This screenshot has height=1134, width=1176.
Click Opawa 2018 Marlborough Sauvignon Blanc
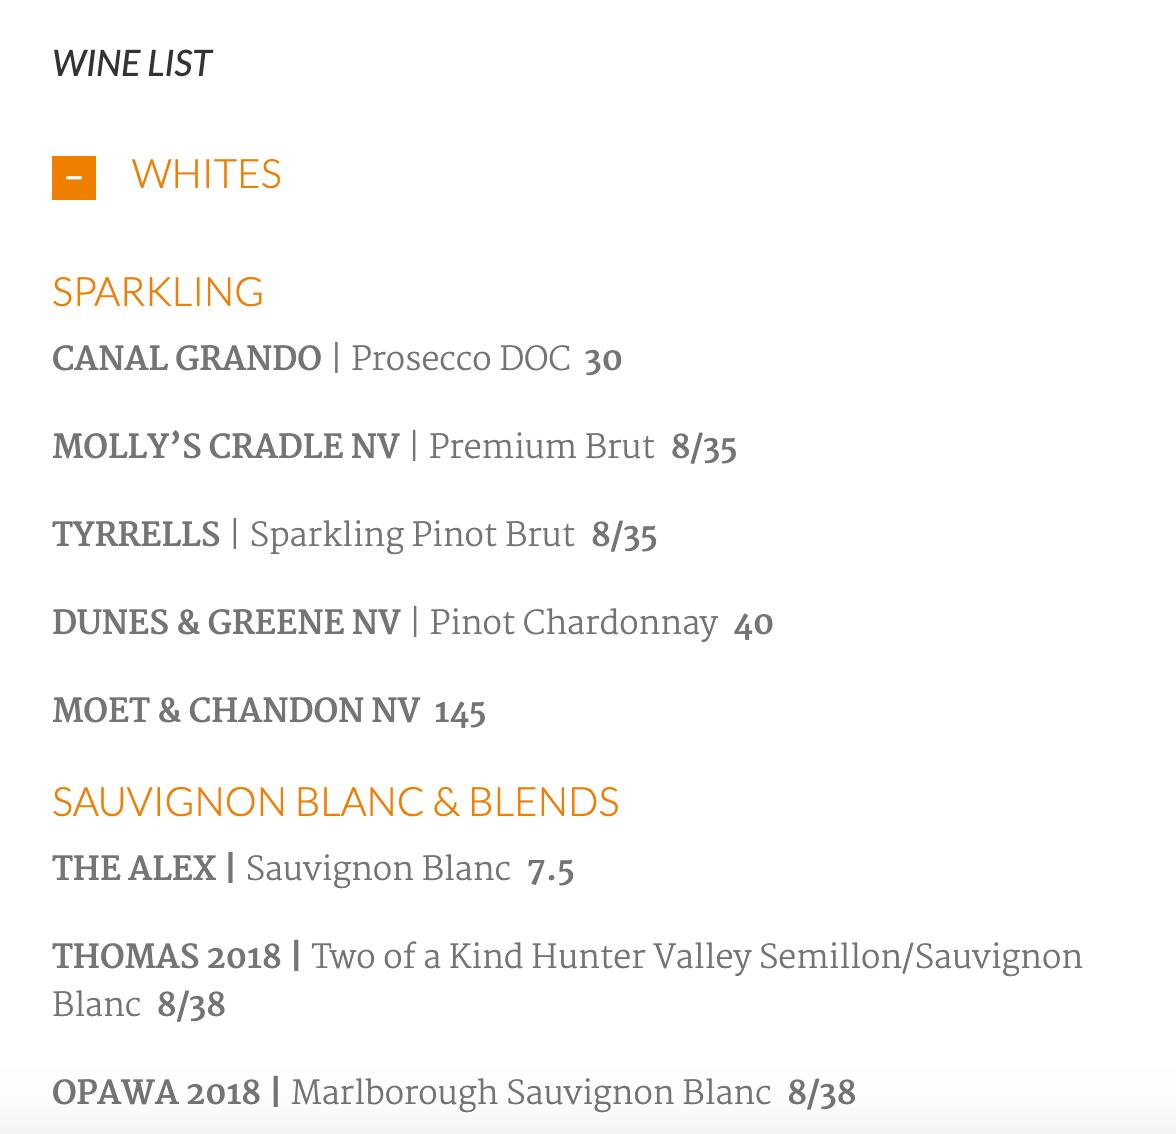coord(454,1093)
